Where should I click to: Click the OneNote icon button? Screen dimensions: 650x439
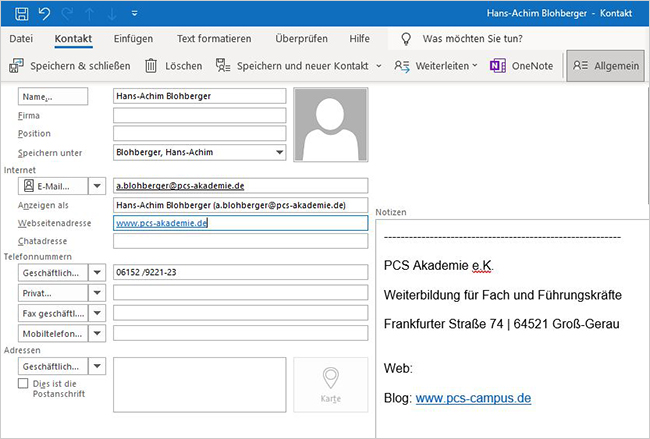click(x=521, y=66)
